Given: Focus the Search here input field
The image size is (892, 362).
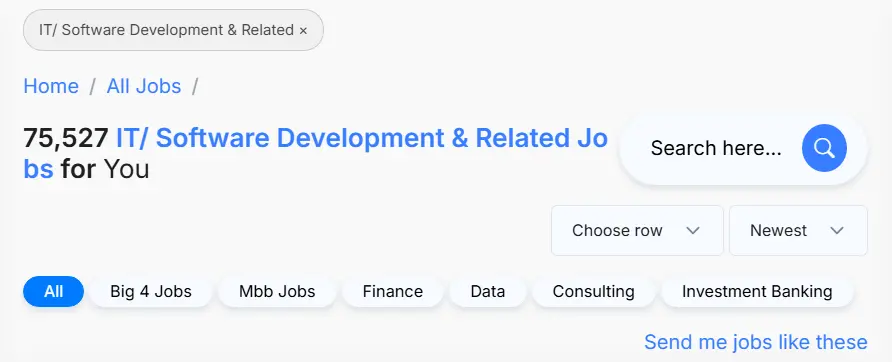Looking at the screenshot, I should [x=717, y=149].
